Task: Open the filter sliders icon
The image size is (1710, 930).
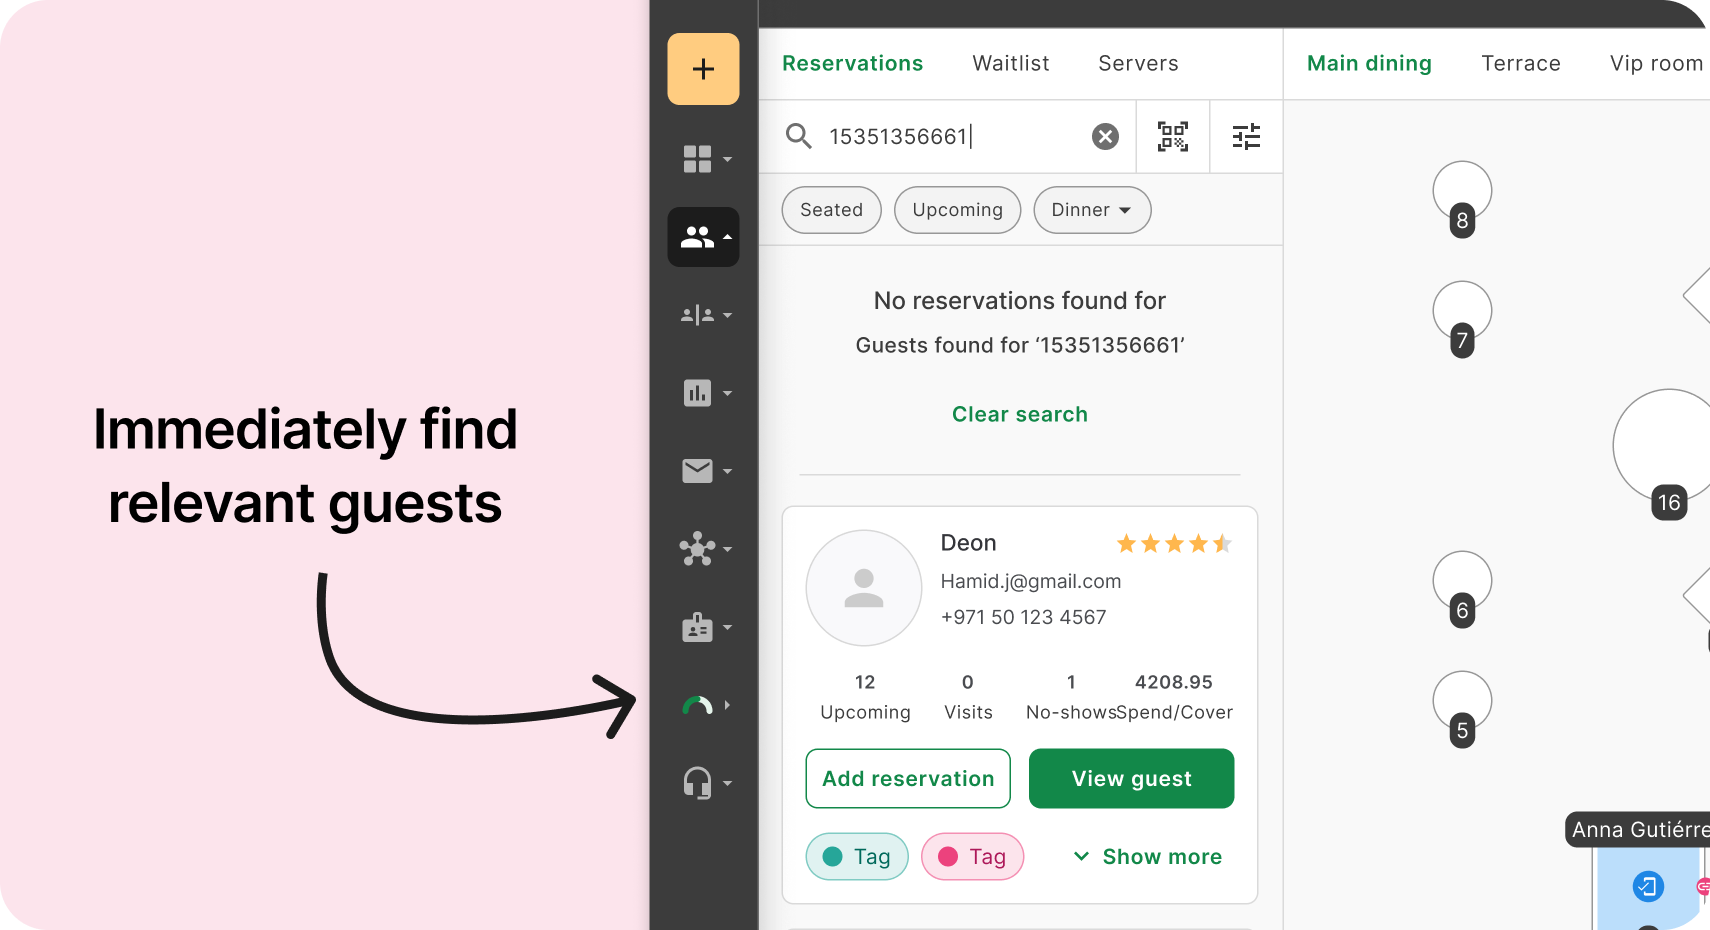Action: point(1246,136)
